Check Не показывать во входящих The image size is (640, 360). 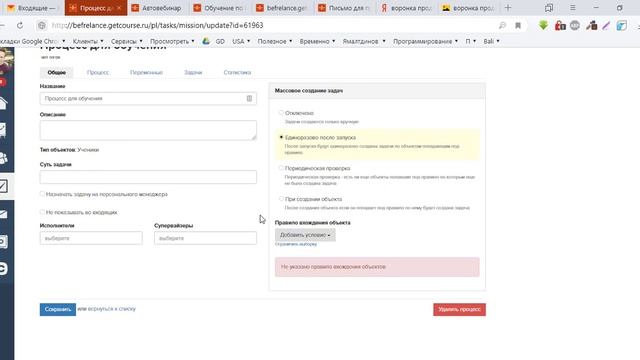click(x=42, y=212)
